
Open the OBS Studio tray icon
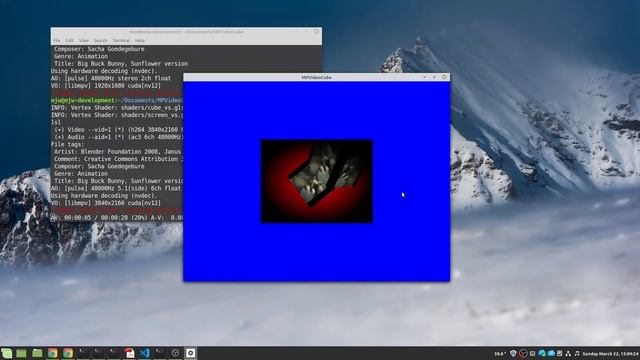(523, 353)
